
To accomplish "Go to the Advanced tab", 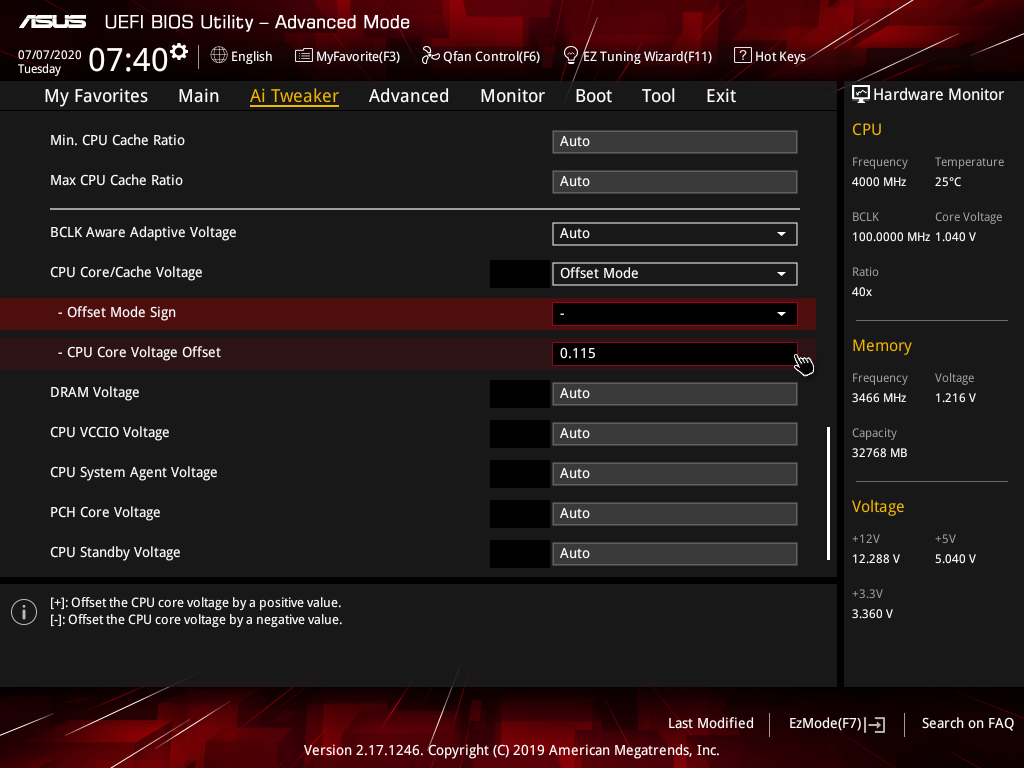I will (409, 96).
